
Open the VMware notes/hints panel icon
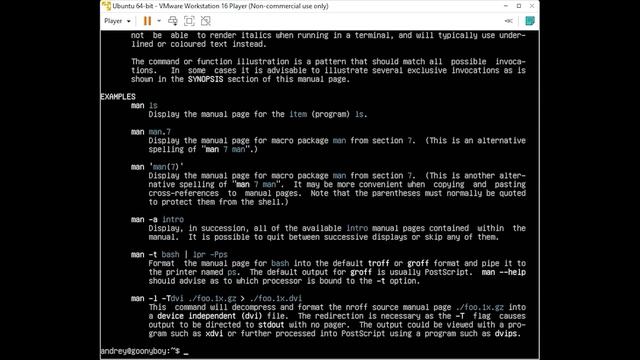tap(529, 21)
